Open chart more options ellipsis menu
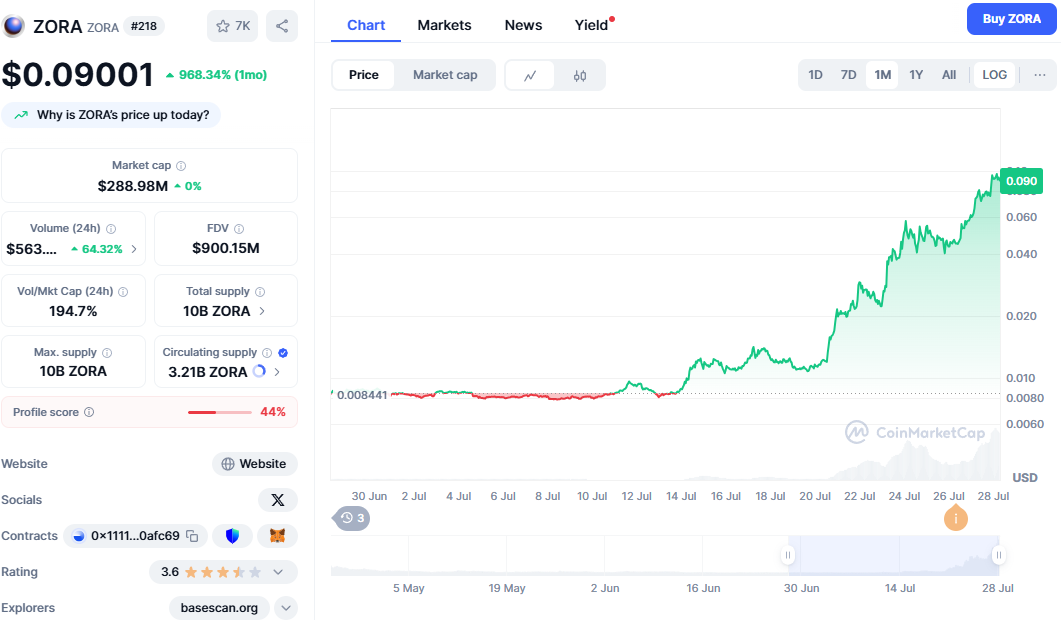The width and height of the screenshot is (1061, 620). coord(1040,75)
